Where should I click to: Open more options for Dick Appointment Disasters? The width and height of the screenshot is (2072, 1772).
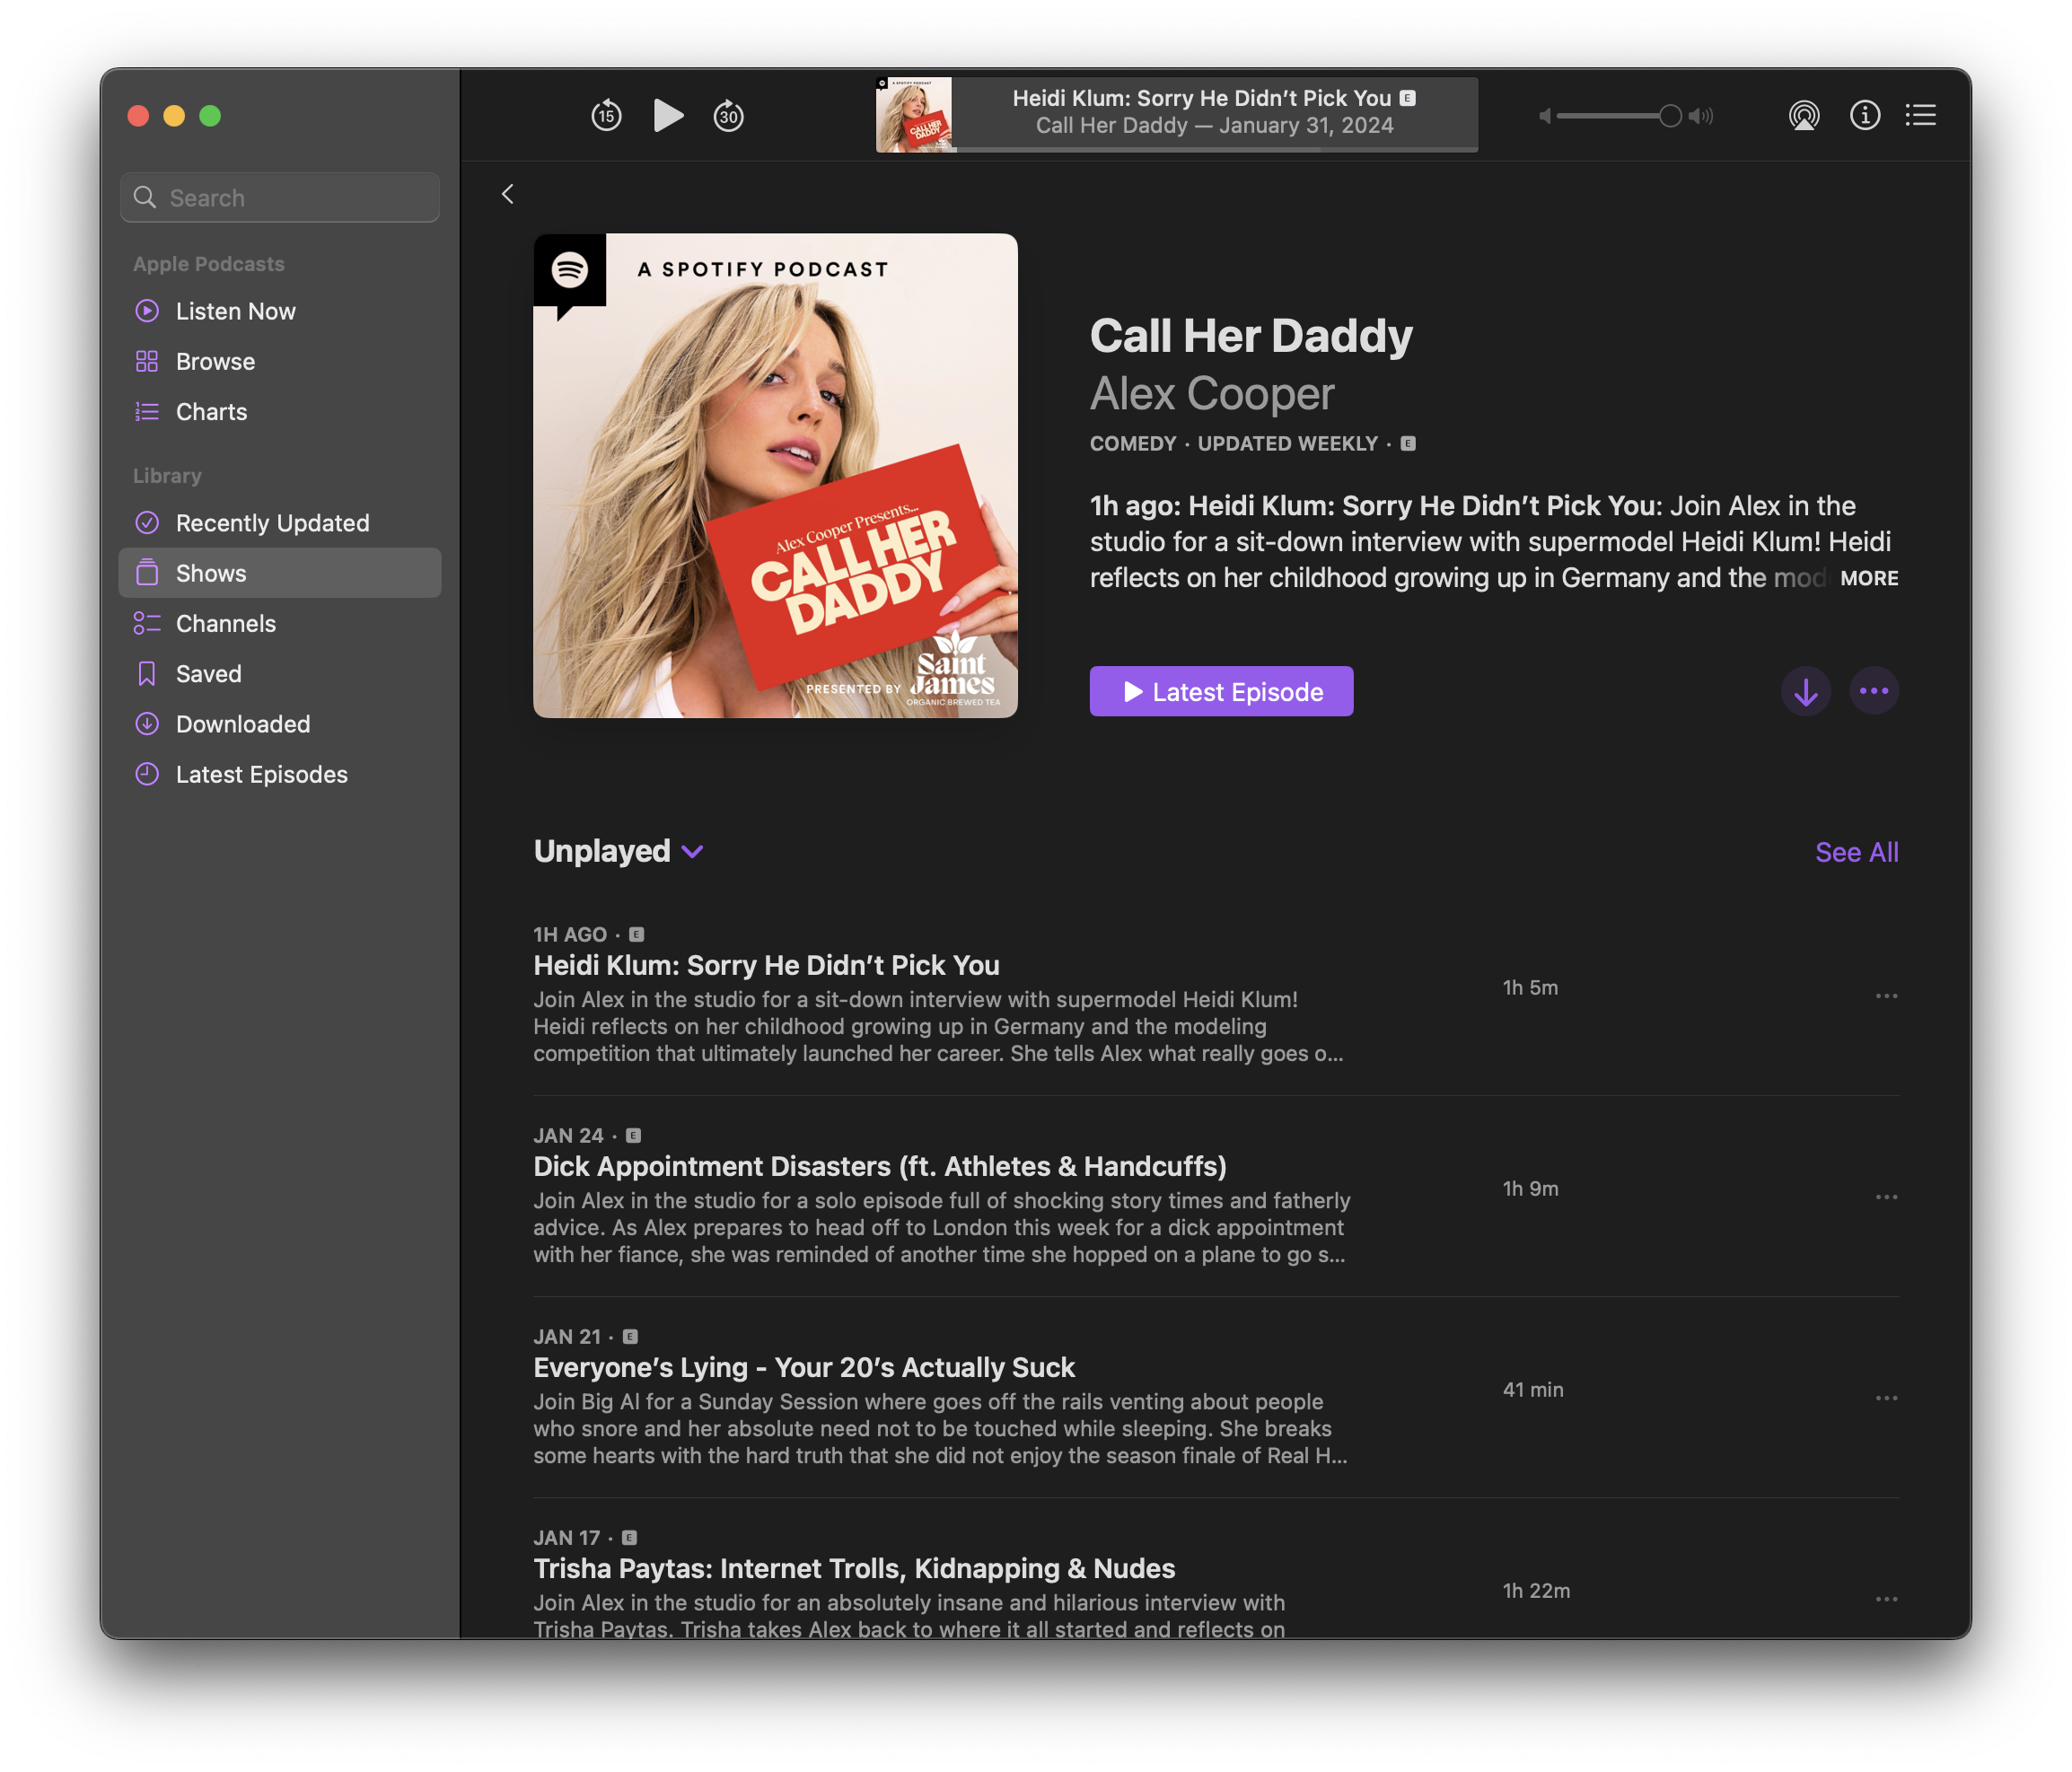(1887, 1197)
